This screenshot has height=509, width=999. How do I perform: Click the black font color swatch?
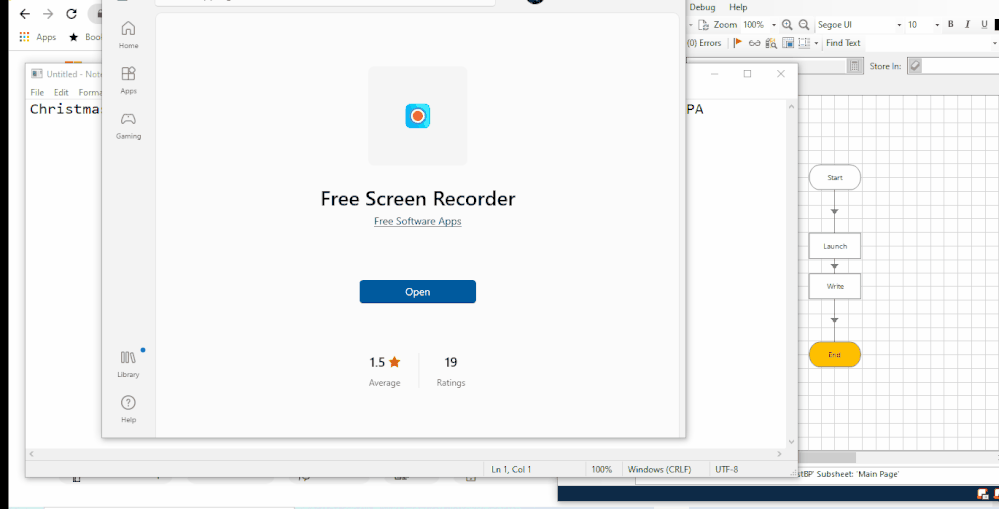click(996, 25)
